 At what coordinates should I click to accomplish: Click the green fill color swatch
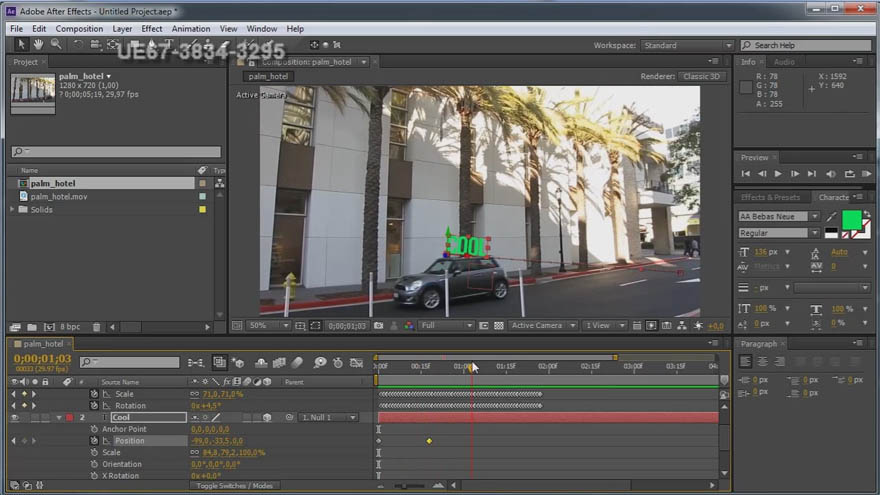tap(851, 219)
